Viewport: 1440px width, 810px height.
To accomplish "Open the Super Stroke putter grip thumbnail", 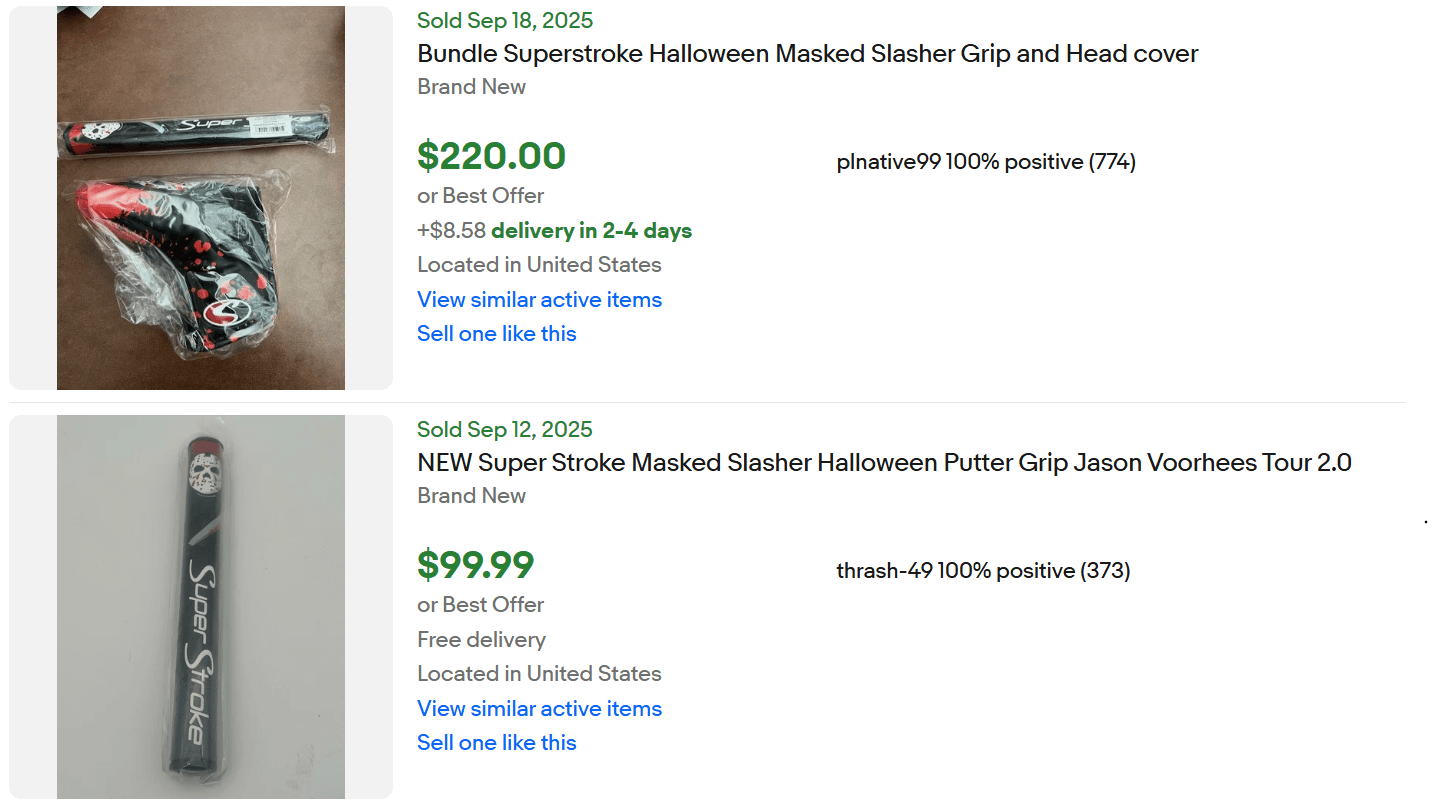I will pos(201,607).
